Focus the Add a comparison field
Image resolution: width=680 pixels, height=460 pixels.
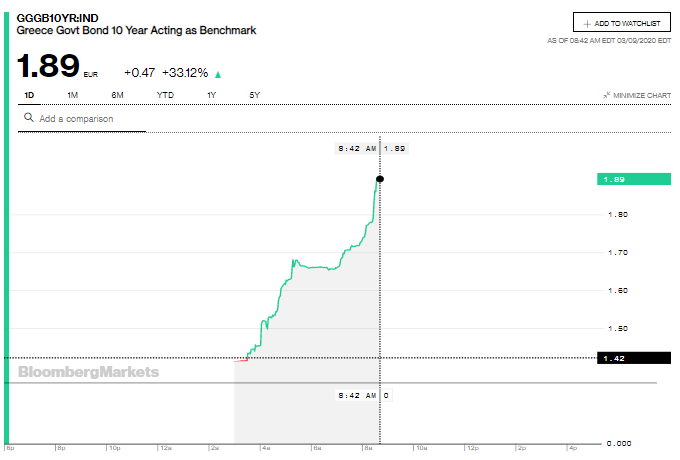click(90, 119)
